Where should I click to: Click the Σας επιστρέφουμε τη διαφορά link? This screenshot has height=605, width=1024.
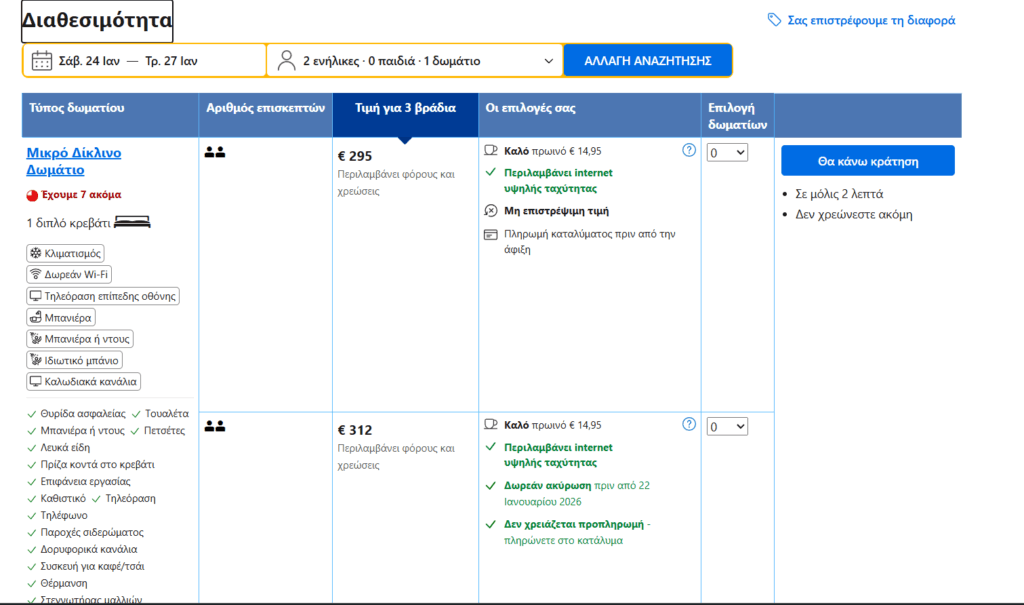(871, 20)
